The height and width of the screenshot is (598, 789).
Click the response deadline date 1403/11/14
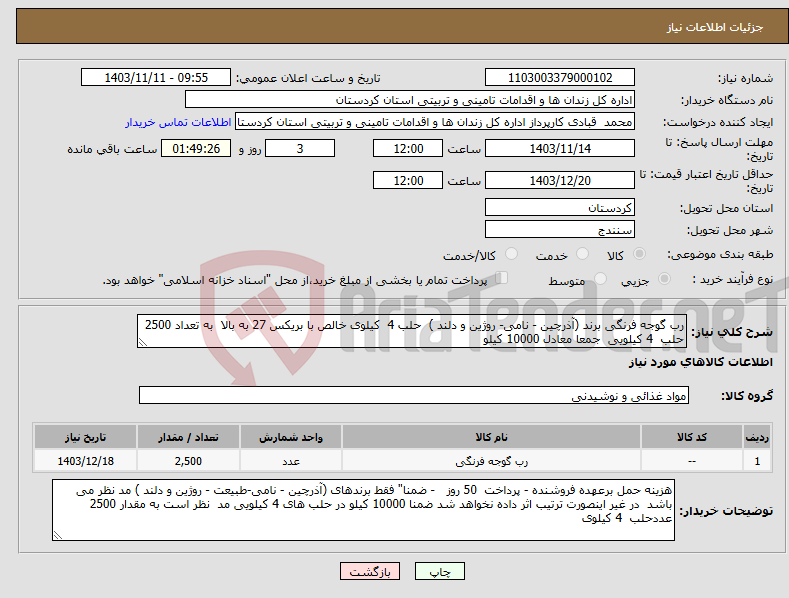[560, 148]
